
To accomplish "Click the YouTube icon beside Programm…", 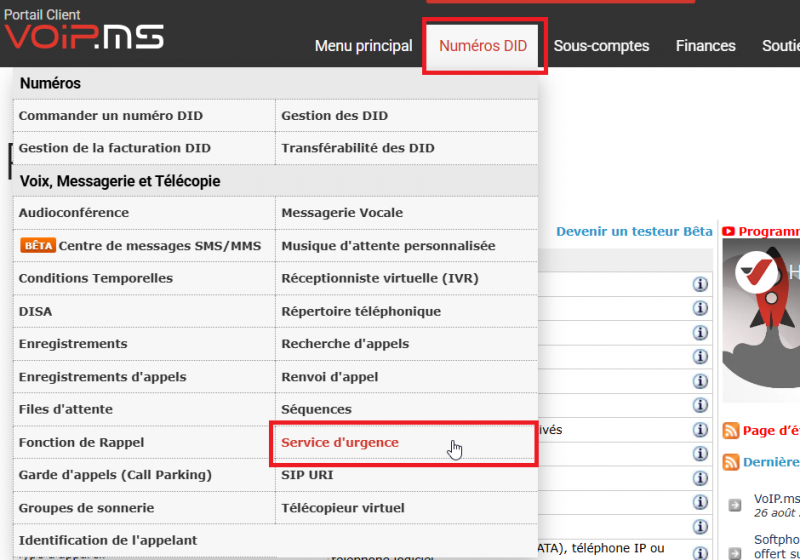I will pyautogui.click(x=728, y=231).
